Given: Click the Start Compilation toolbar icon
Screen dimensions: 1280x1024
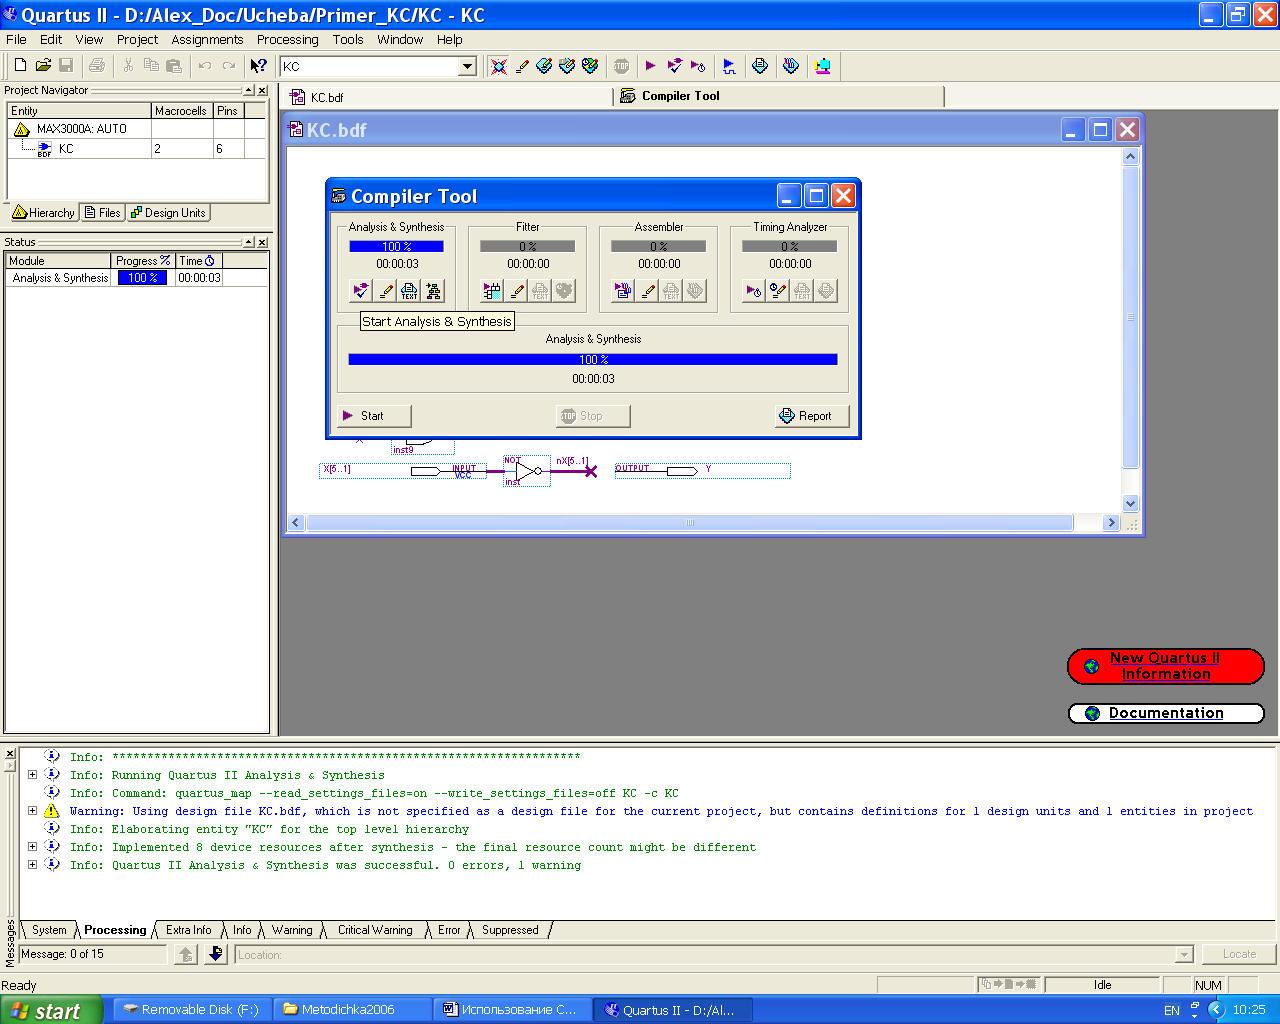Looking at the screenshot, I should [x=650, y=66].
